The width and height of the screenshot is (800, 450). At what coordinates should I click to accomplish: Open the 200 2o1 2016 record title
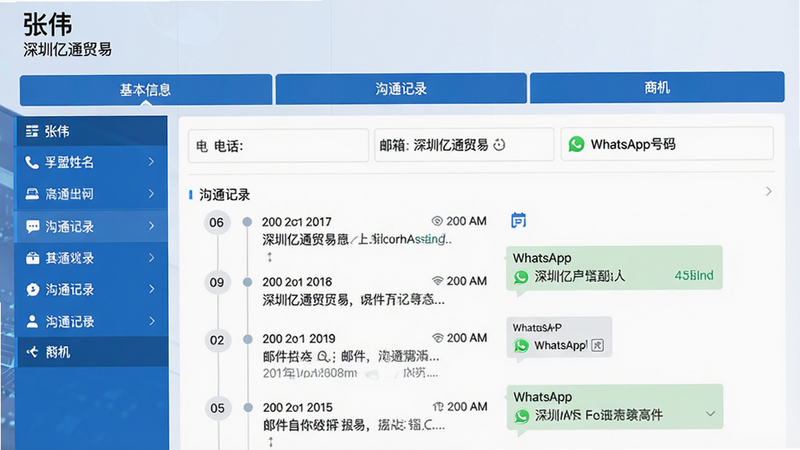297,282
